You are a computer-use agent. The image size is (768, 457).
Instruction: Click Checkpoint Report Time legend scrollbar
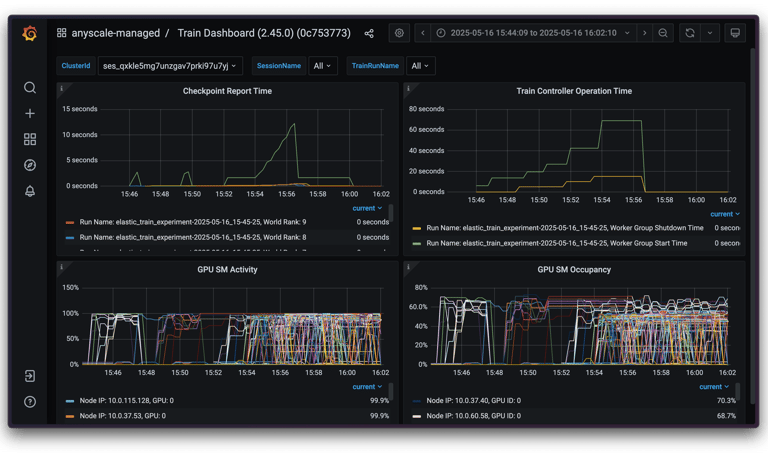point(391,214)
